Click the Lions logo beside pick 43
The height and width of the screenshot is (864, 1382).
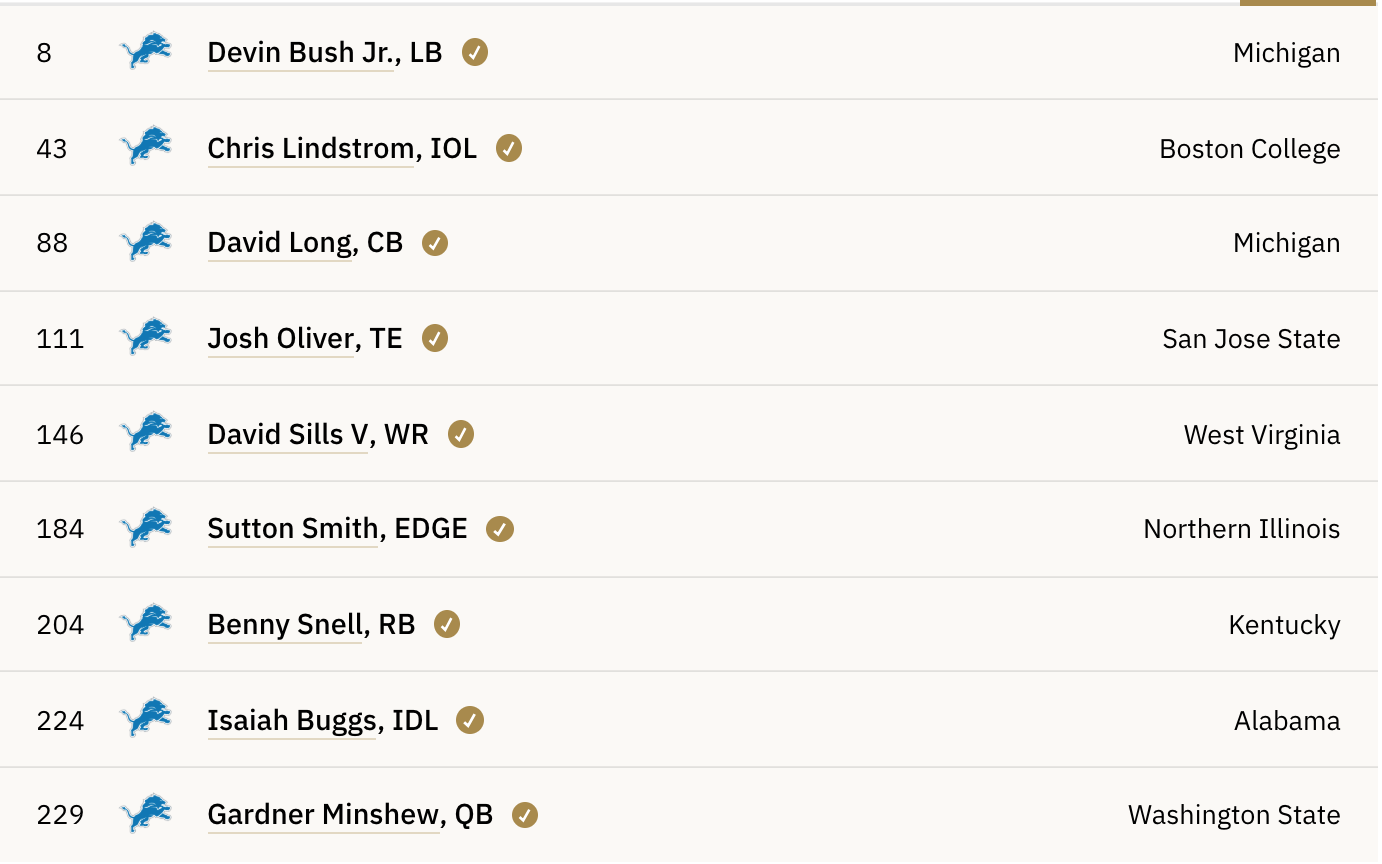coord(146,148)
